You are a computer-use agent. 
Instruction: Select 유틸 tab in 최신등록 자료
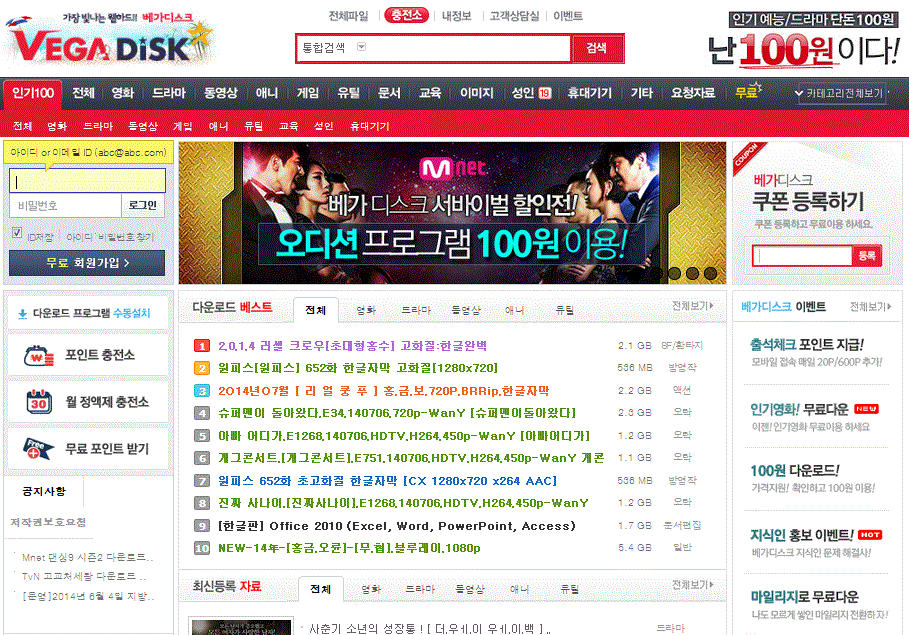[x=569, y=589]
